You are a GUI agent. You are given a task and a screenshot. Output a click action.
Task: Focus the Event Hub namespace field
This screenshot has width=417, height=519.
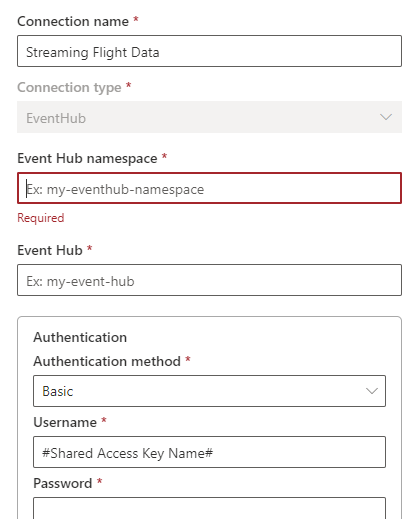click(209, 188)
